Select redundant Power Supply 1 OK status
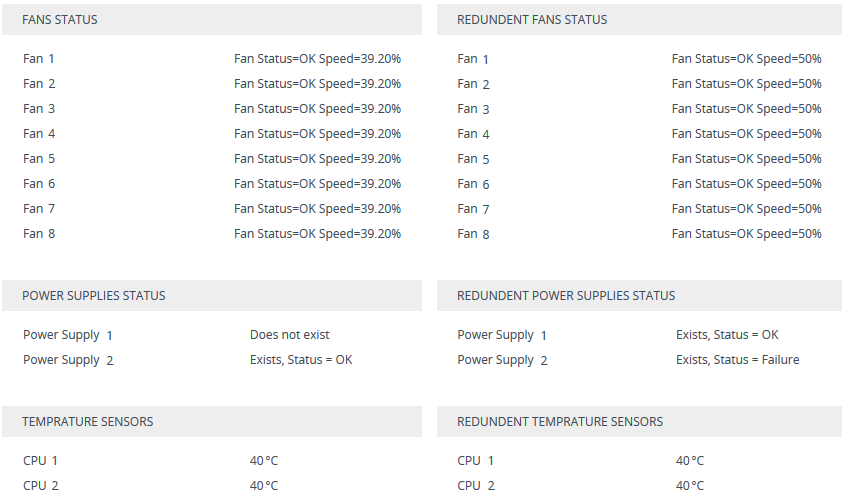The height and width of the screenshot is (504, 846). point(727,335)
